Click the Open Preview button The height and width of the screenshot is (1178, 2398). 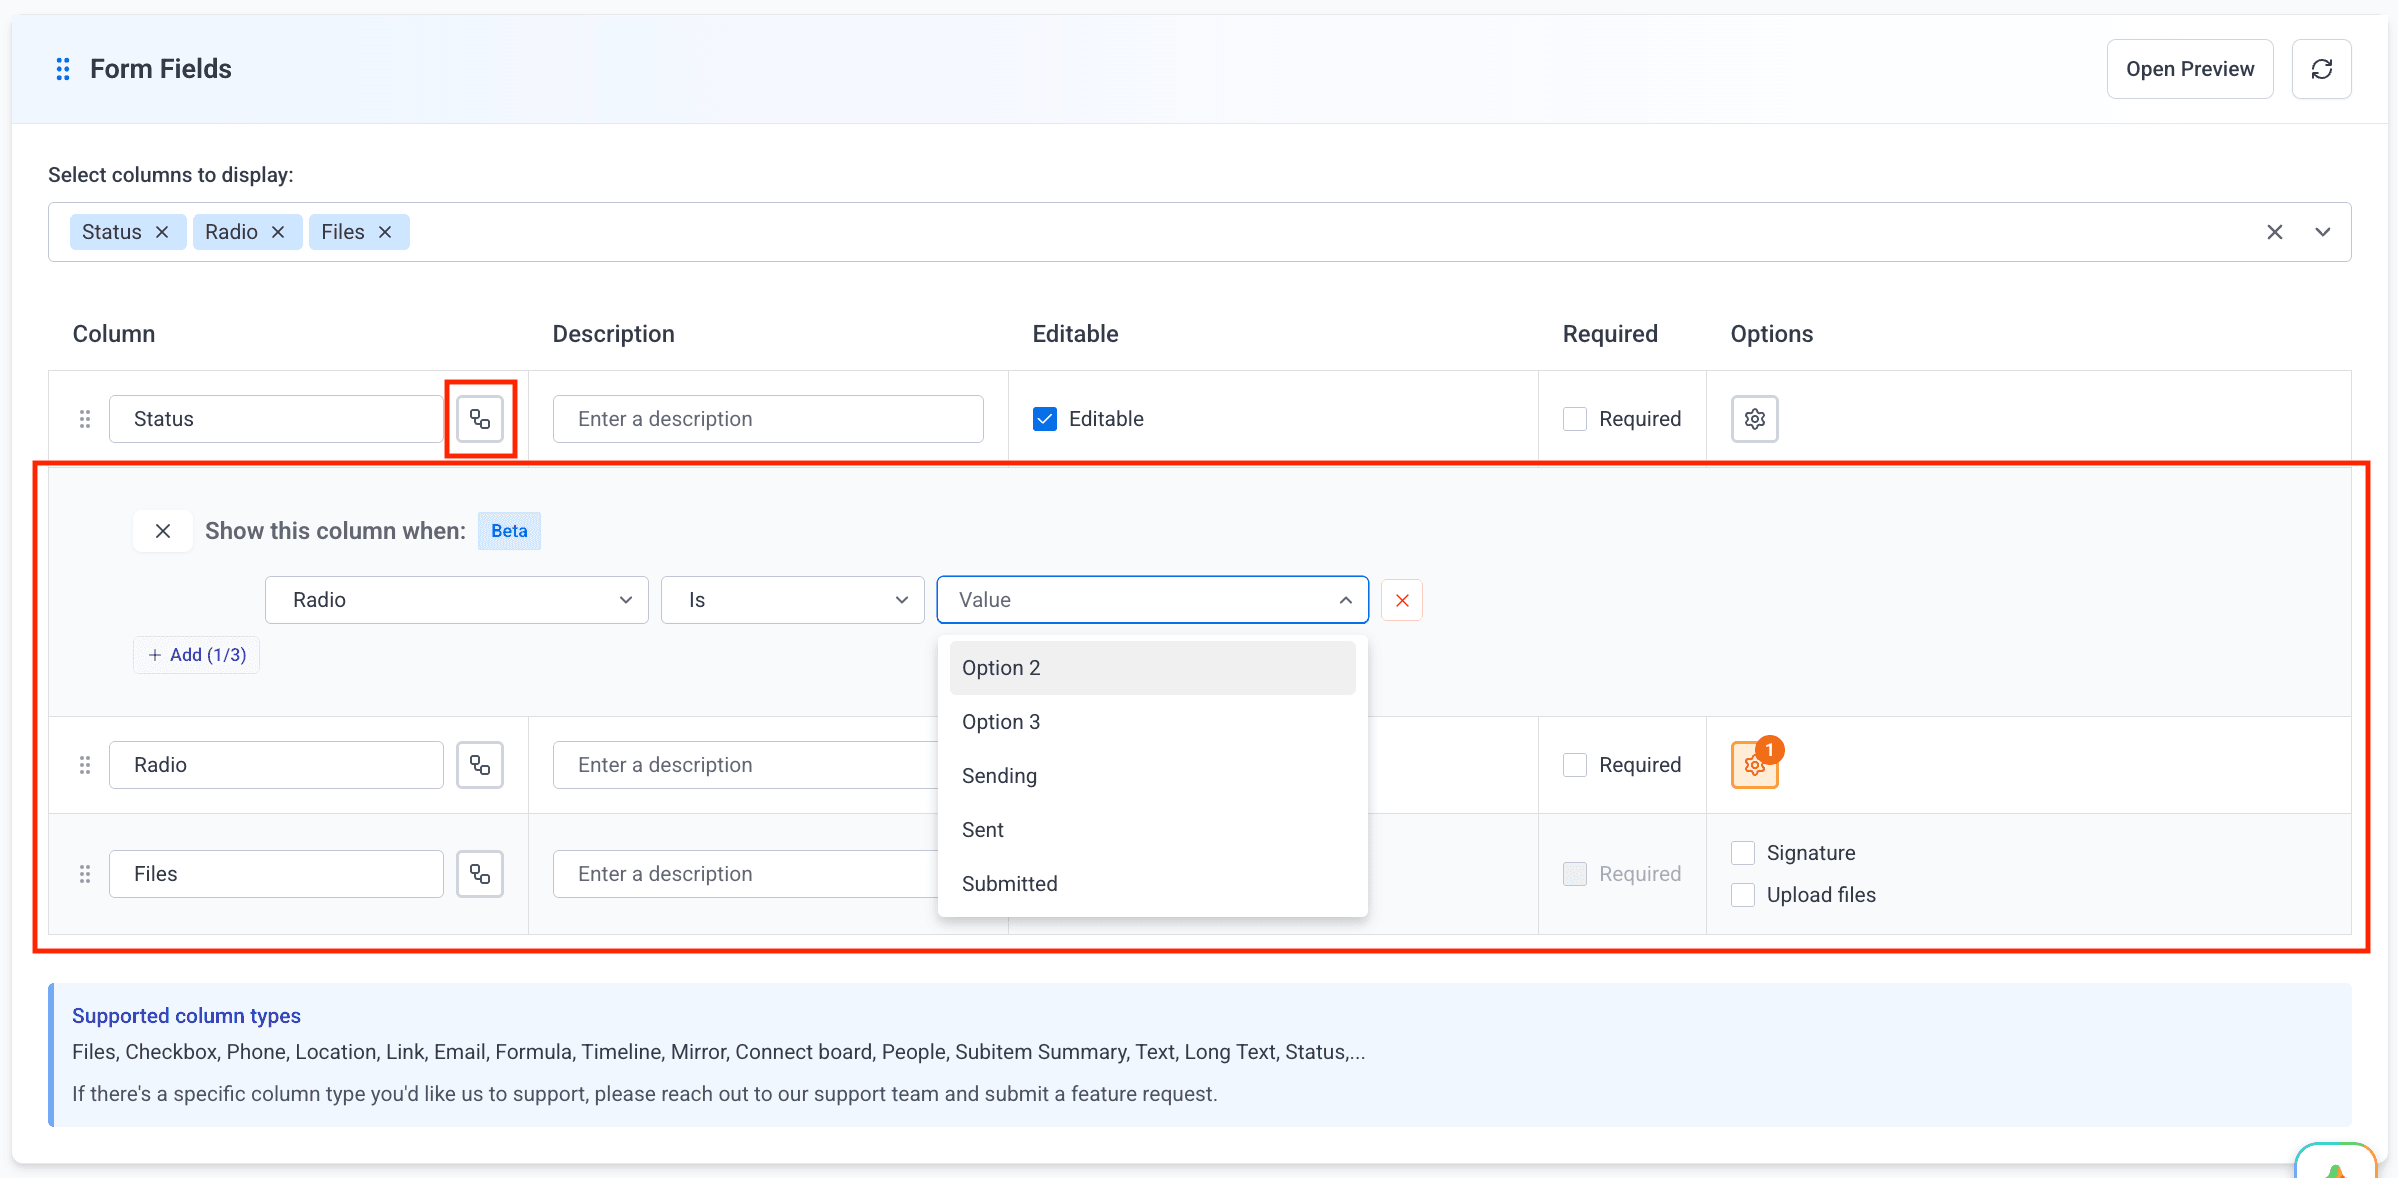pos(2190,69)
